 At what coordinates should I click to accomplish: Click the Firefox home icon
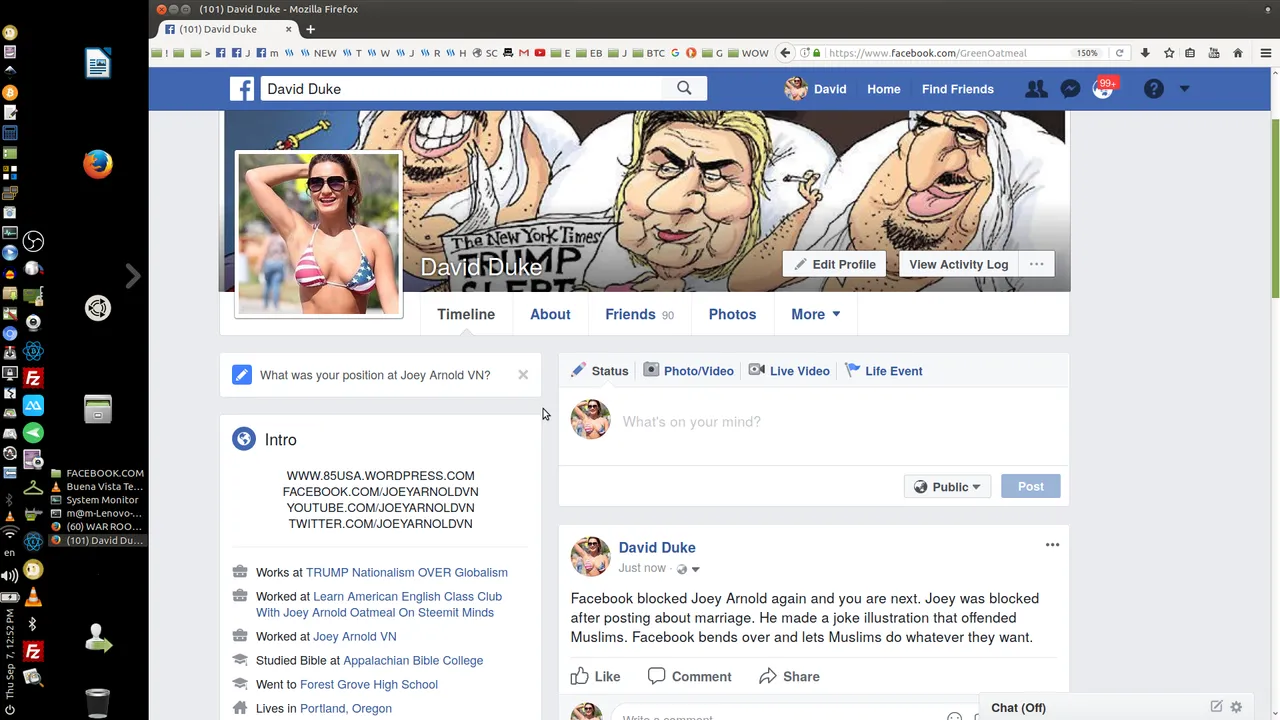pos(1238,53)
